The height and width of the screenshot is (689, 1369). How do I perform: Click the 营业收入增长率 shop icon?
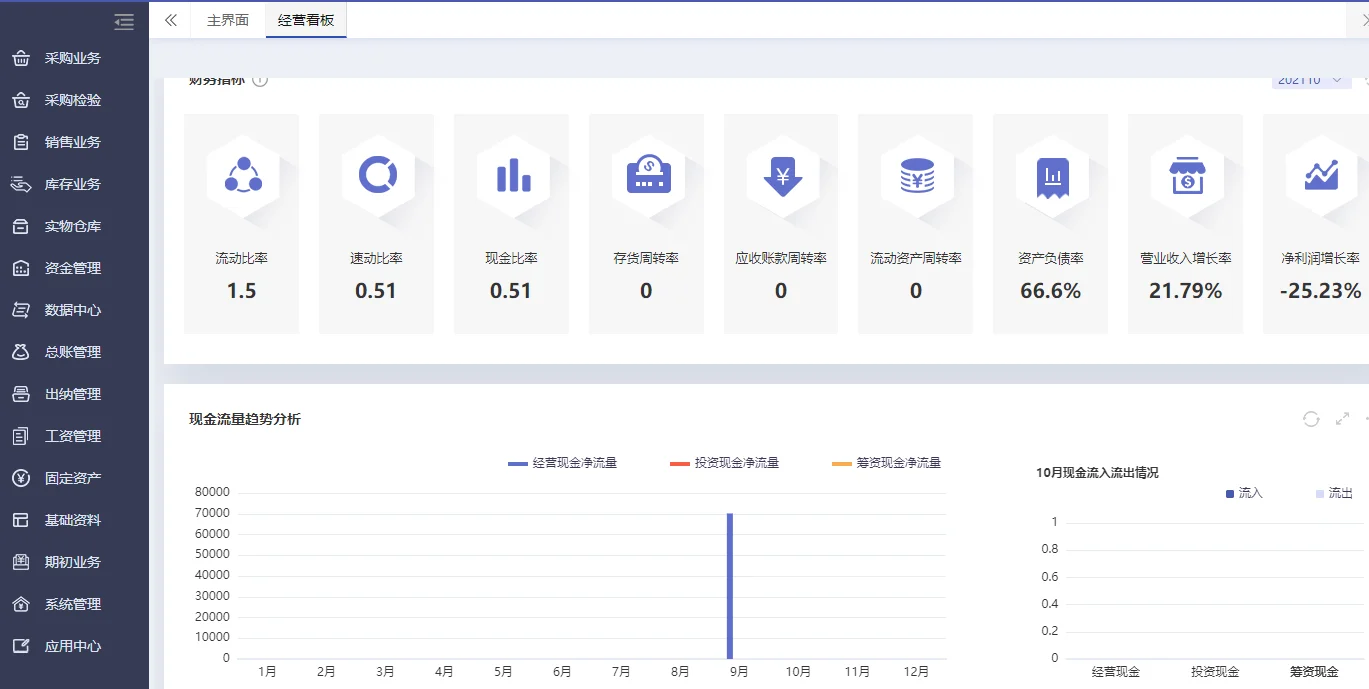[x=1186, y=176]
